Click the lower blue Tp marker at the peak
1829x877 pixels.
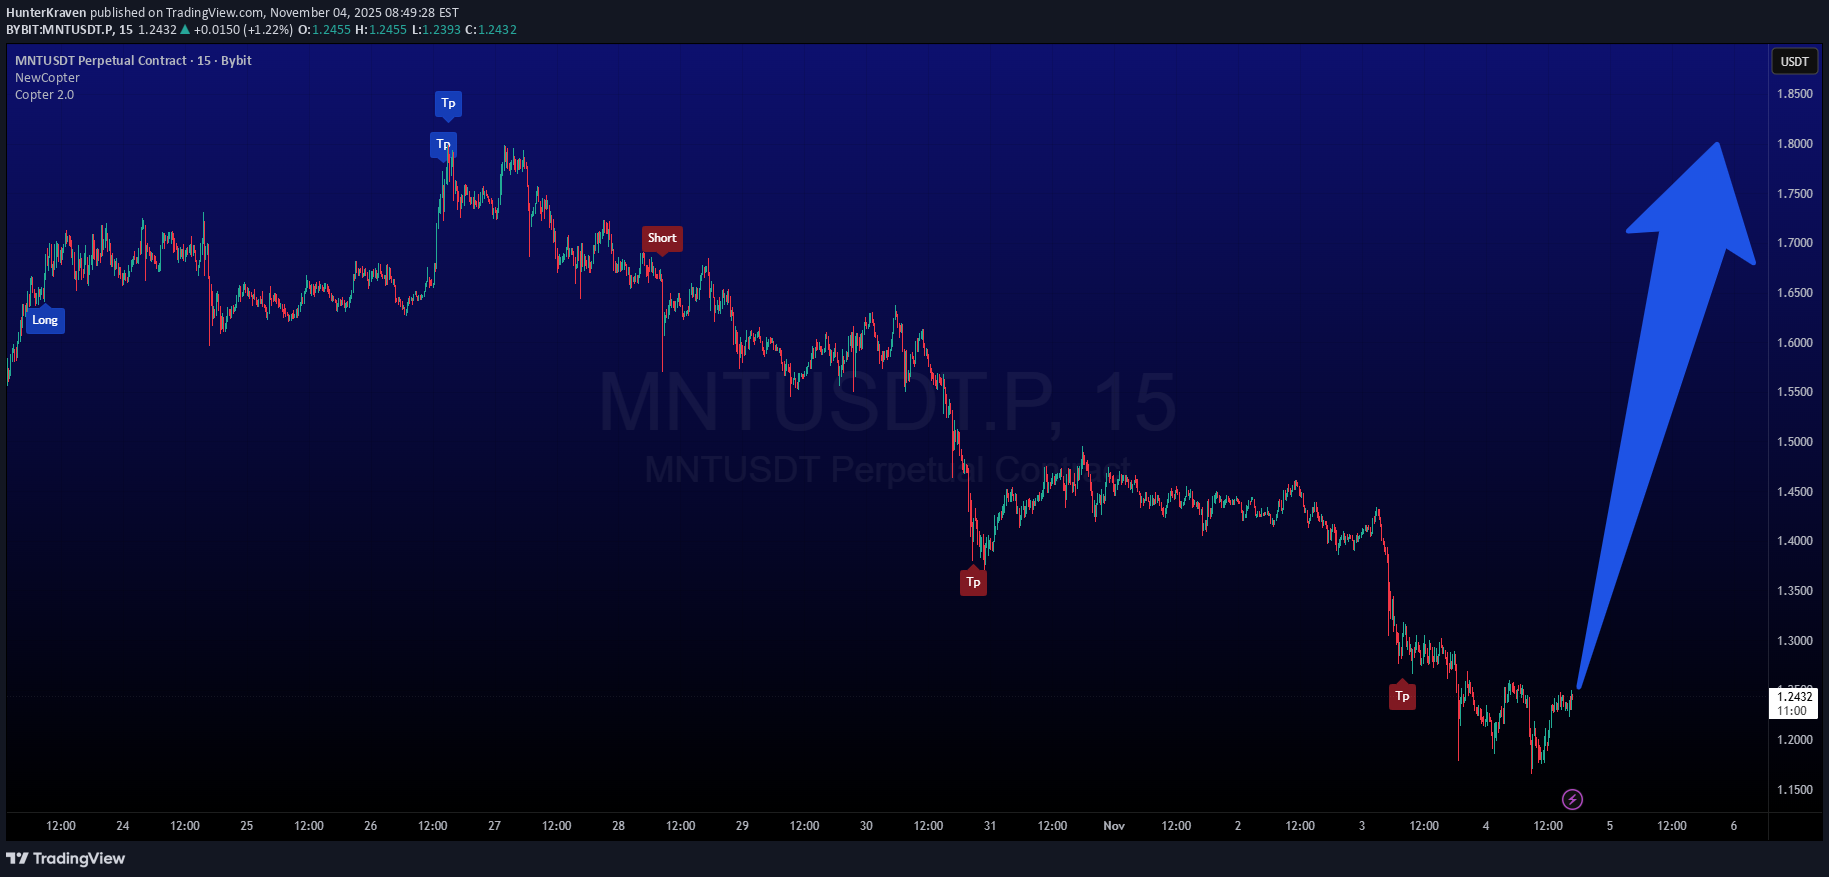[442, 144]
